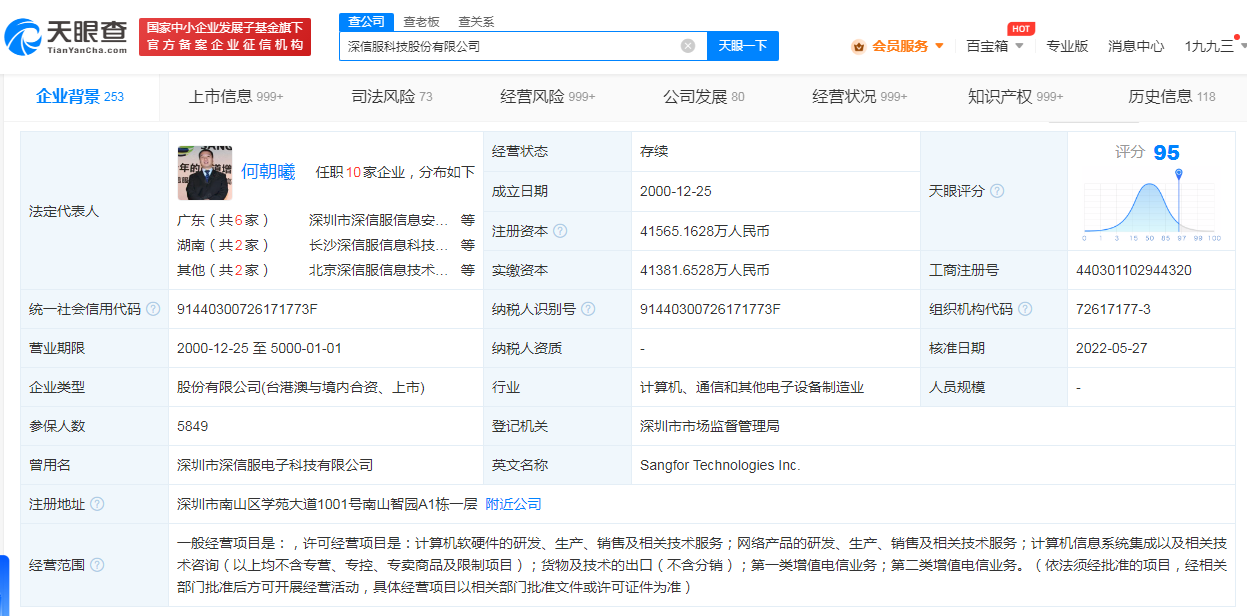Click approval date 2022-05-27
This screenshot has width=1247, height=616.
pos(1113,348)
